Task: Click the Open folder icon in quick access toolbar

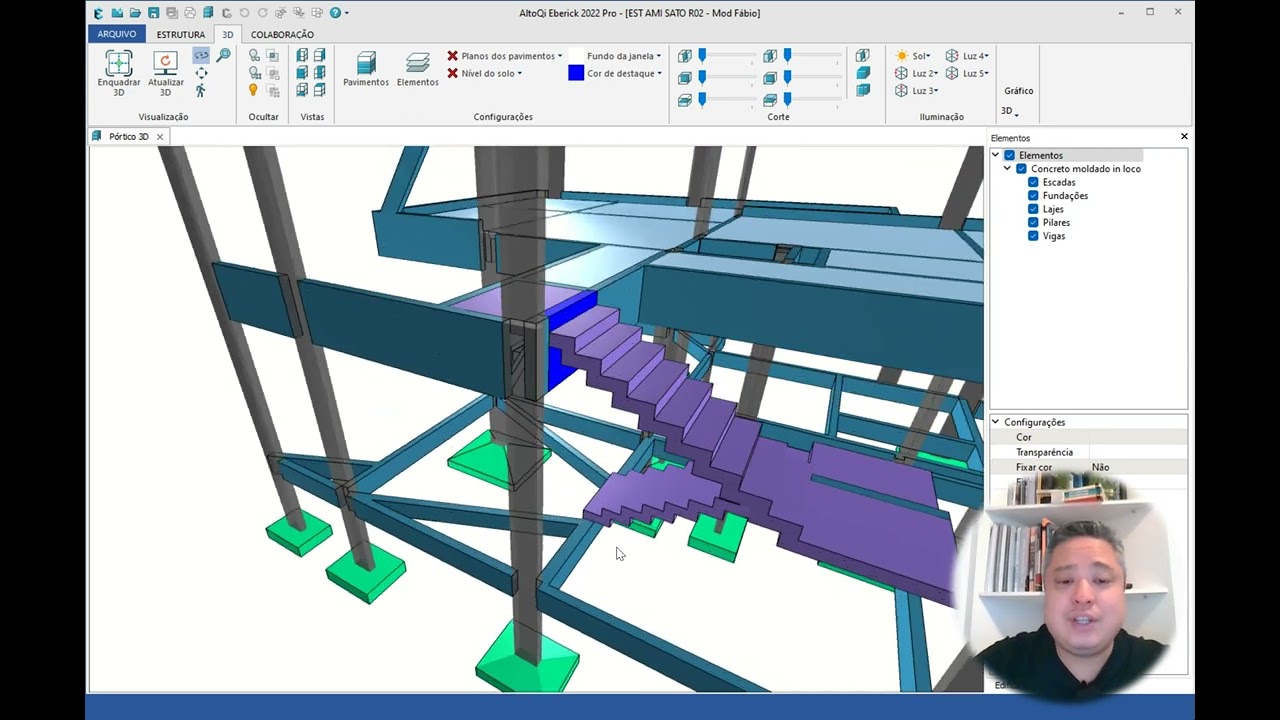Action: click(x=135, y=13)
